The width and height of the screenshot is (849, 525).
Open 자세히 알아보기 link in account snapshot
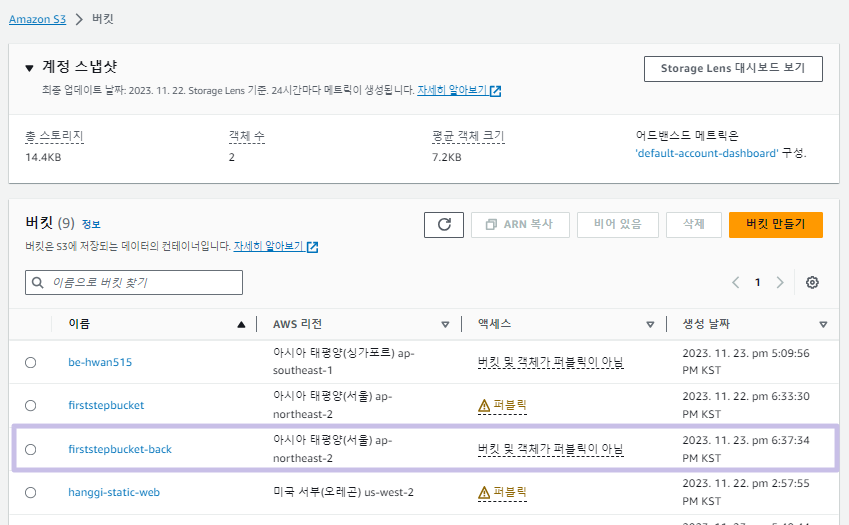[x=452, y=90]
